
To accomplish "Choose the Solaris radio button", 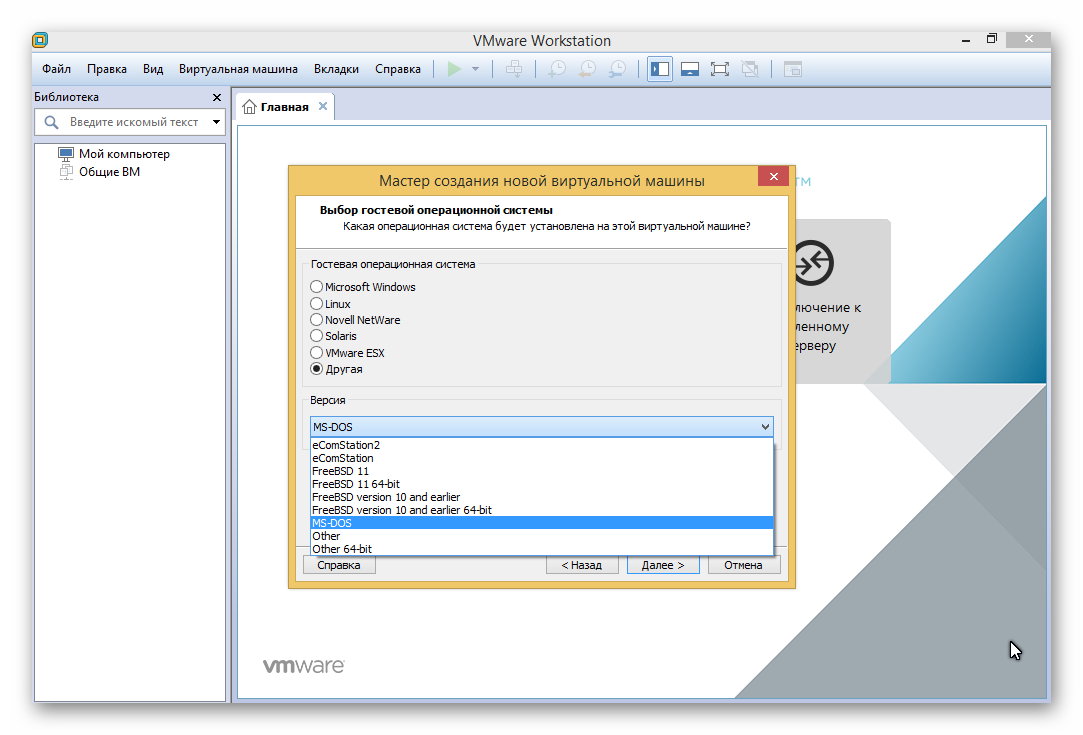I will (x=317, y=336).
